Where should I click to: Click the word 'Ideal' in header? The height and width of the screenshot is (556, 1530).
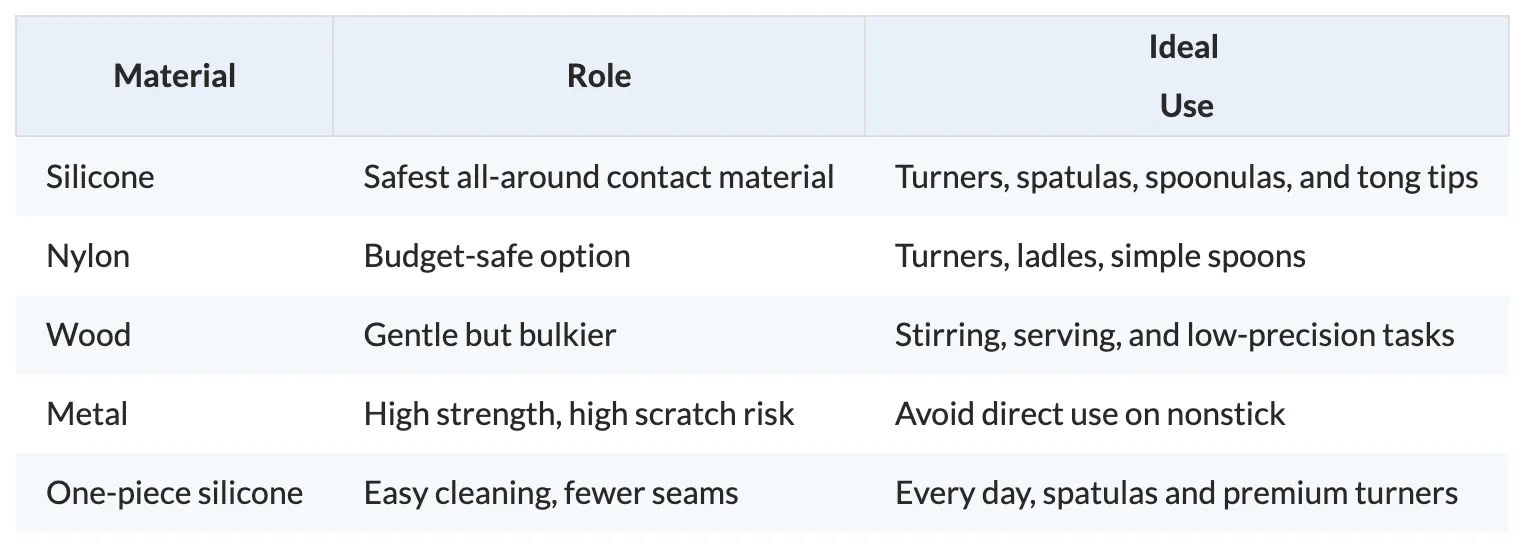pos(1184,47)
